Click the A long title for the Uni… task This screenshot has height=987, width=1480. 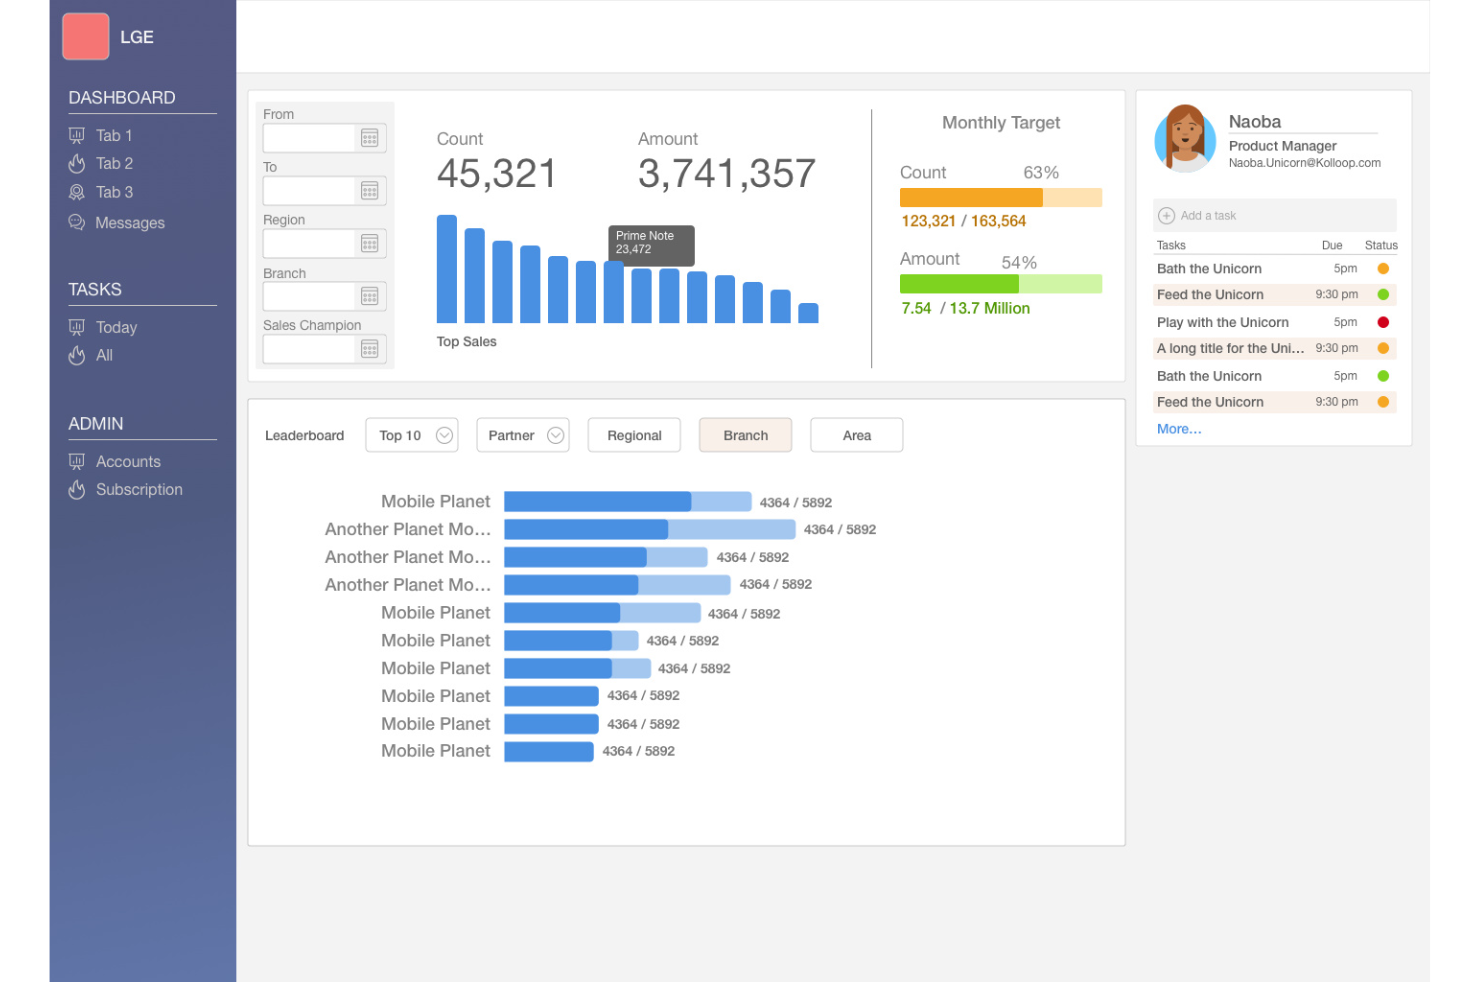(1231, 349)
